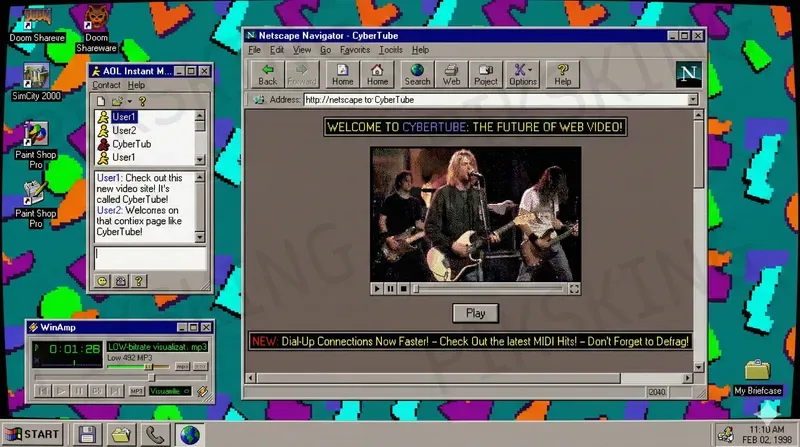Open the Project toolbar button
The width and height of the screenshot is (800, 447).
[486, 74]
